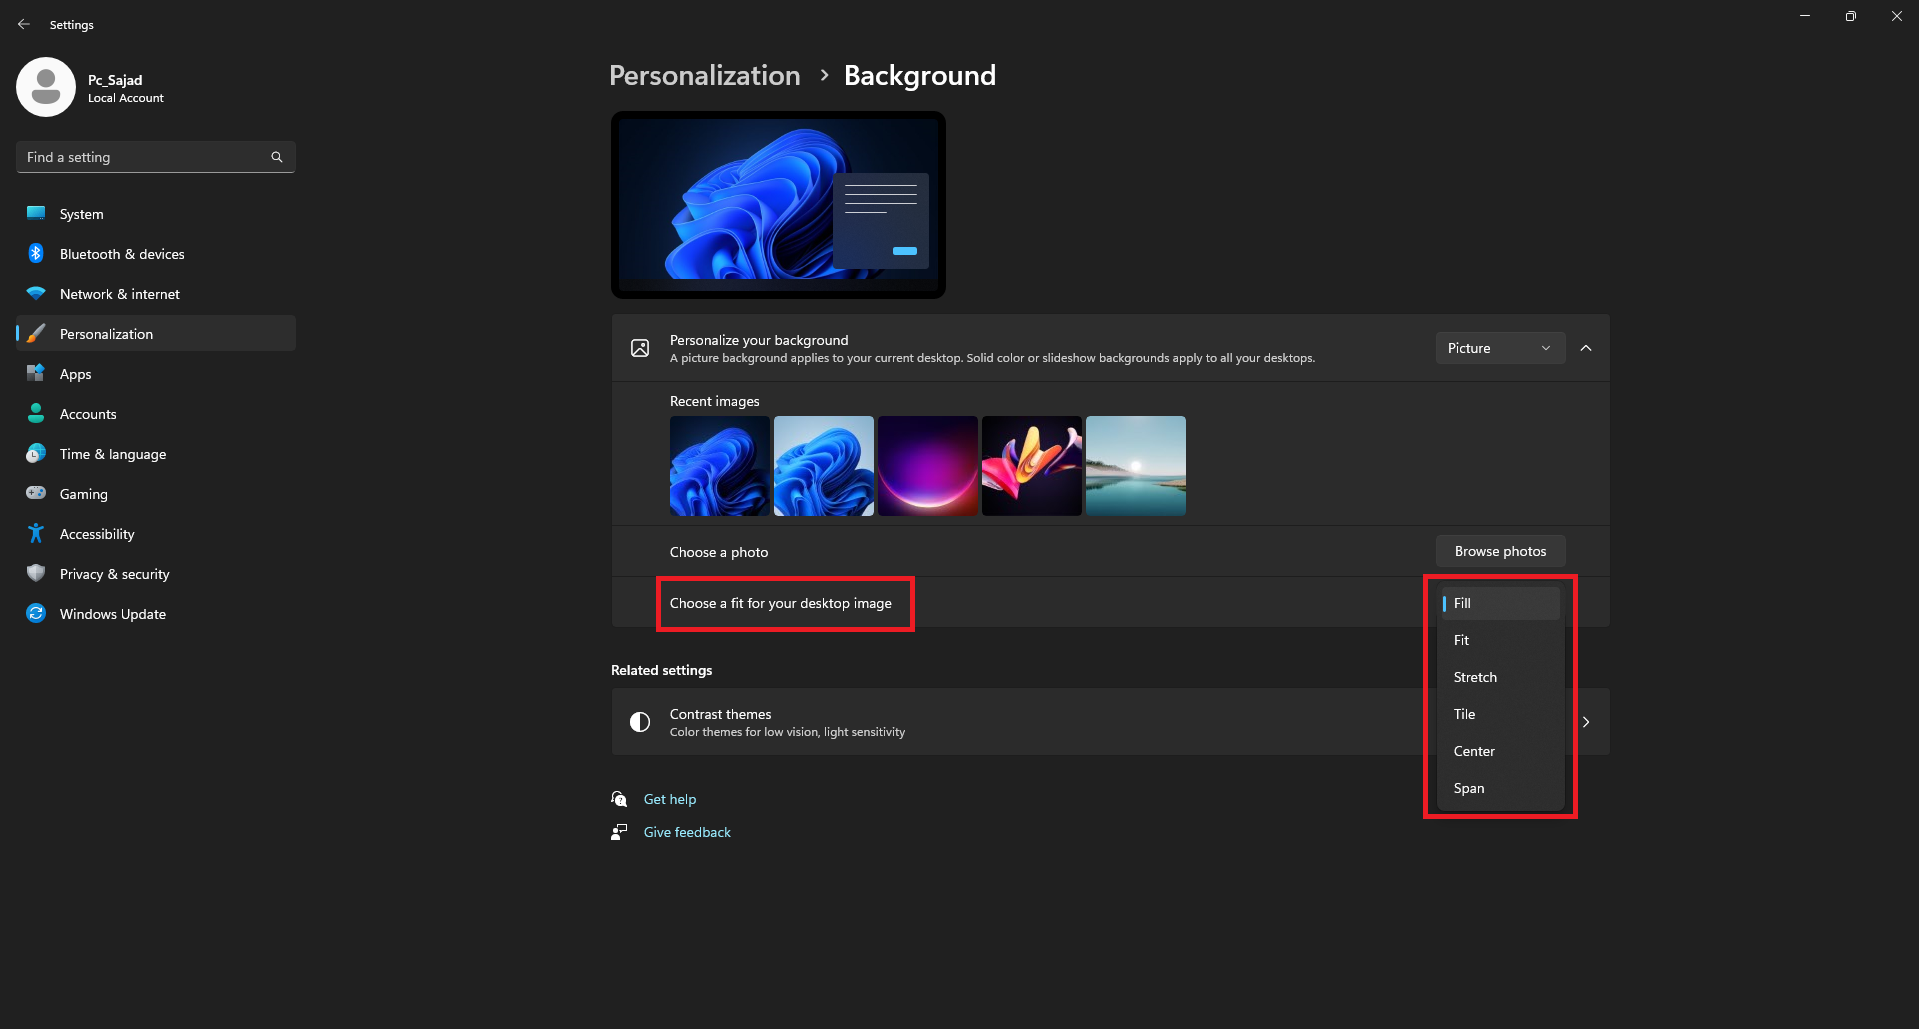Click the desktop background preview image
Image resolution: width=1919 pixels, height=1029 pixels.
click(778, 205)
